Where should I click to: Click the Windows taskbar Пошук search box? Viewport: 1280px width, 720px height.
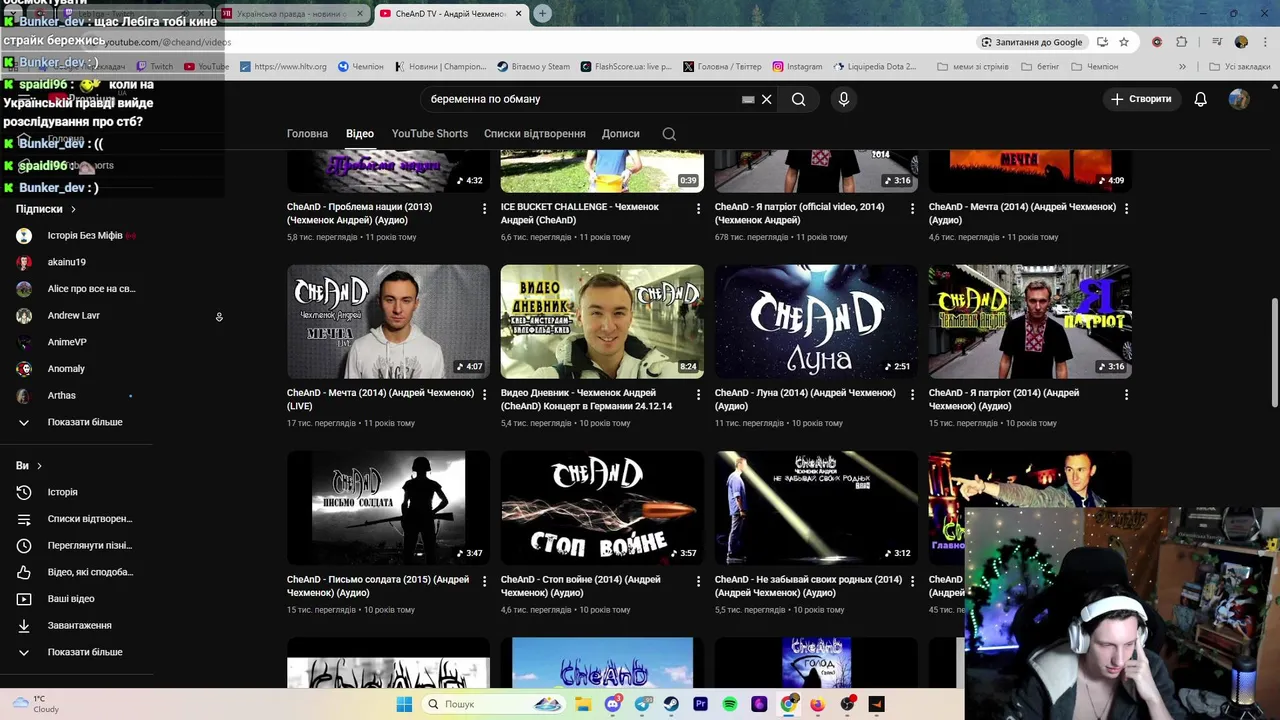[x=495, y=704]
